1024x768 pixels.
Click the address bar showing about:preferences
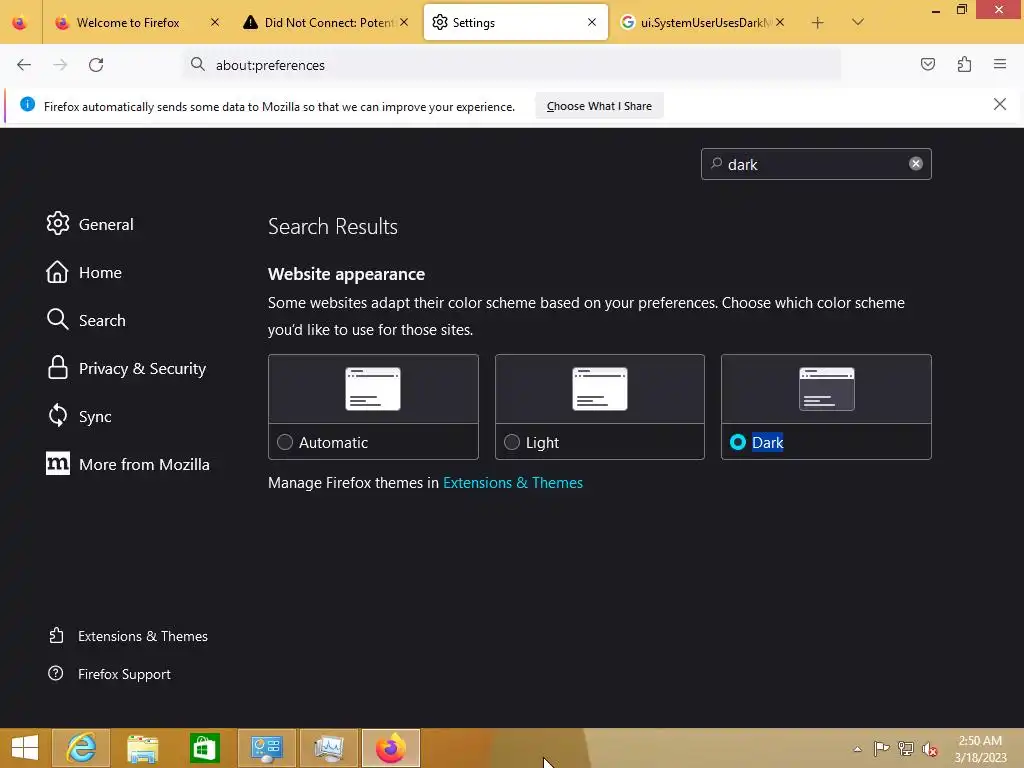click(512, 65)
